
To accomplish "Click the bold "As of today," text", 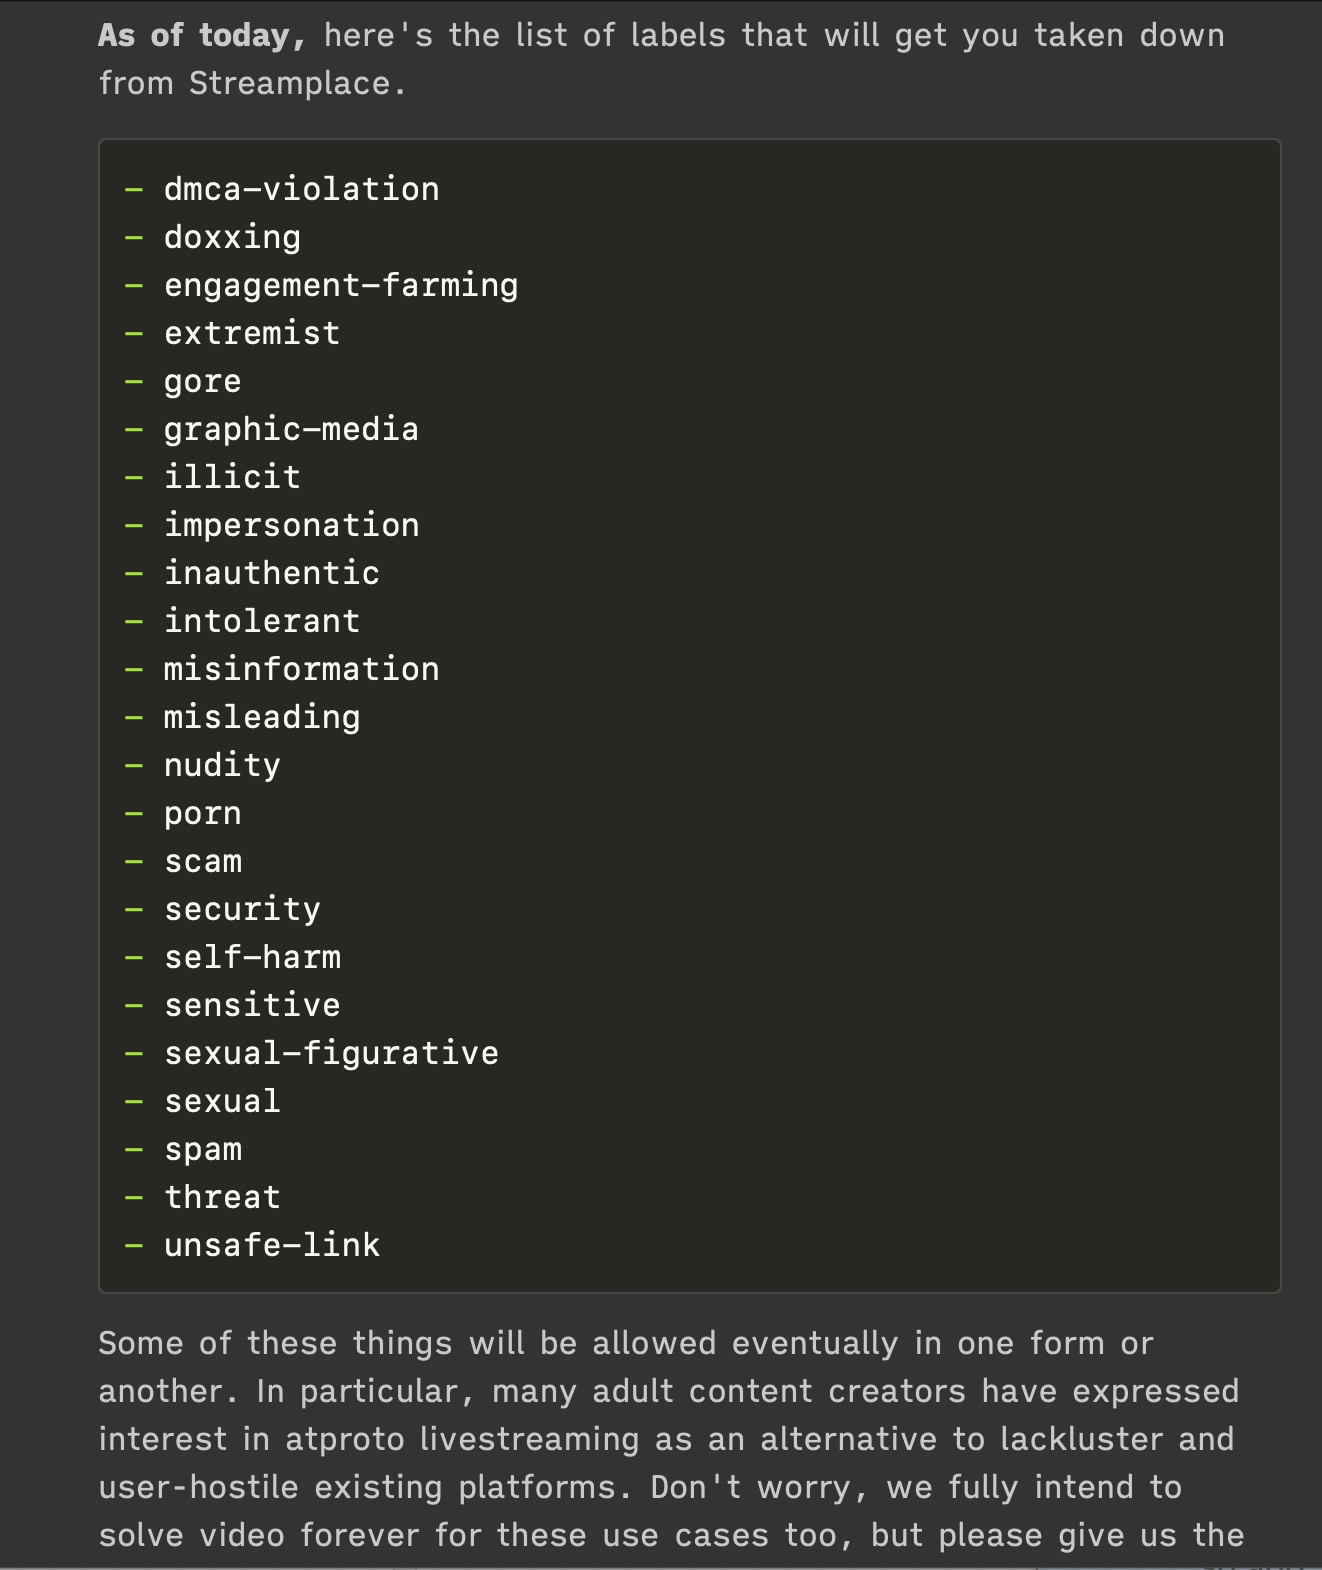I will point(202,36).
